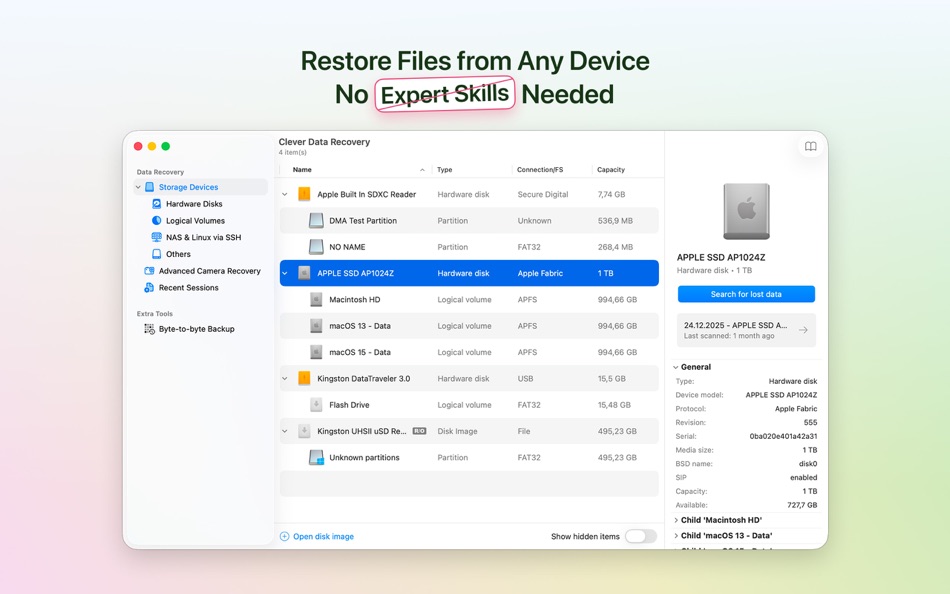Open the 24.12.2025 last scan session
950x594 pixels.
click(x=746, y=325)
